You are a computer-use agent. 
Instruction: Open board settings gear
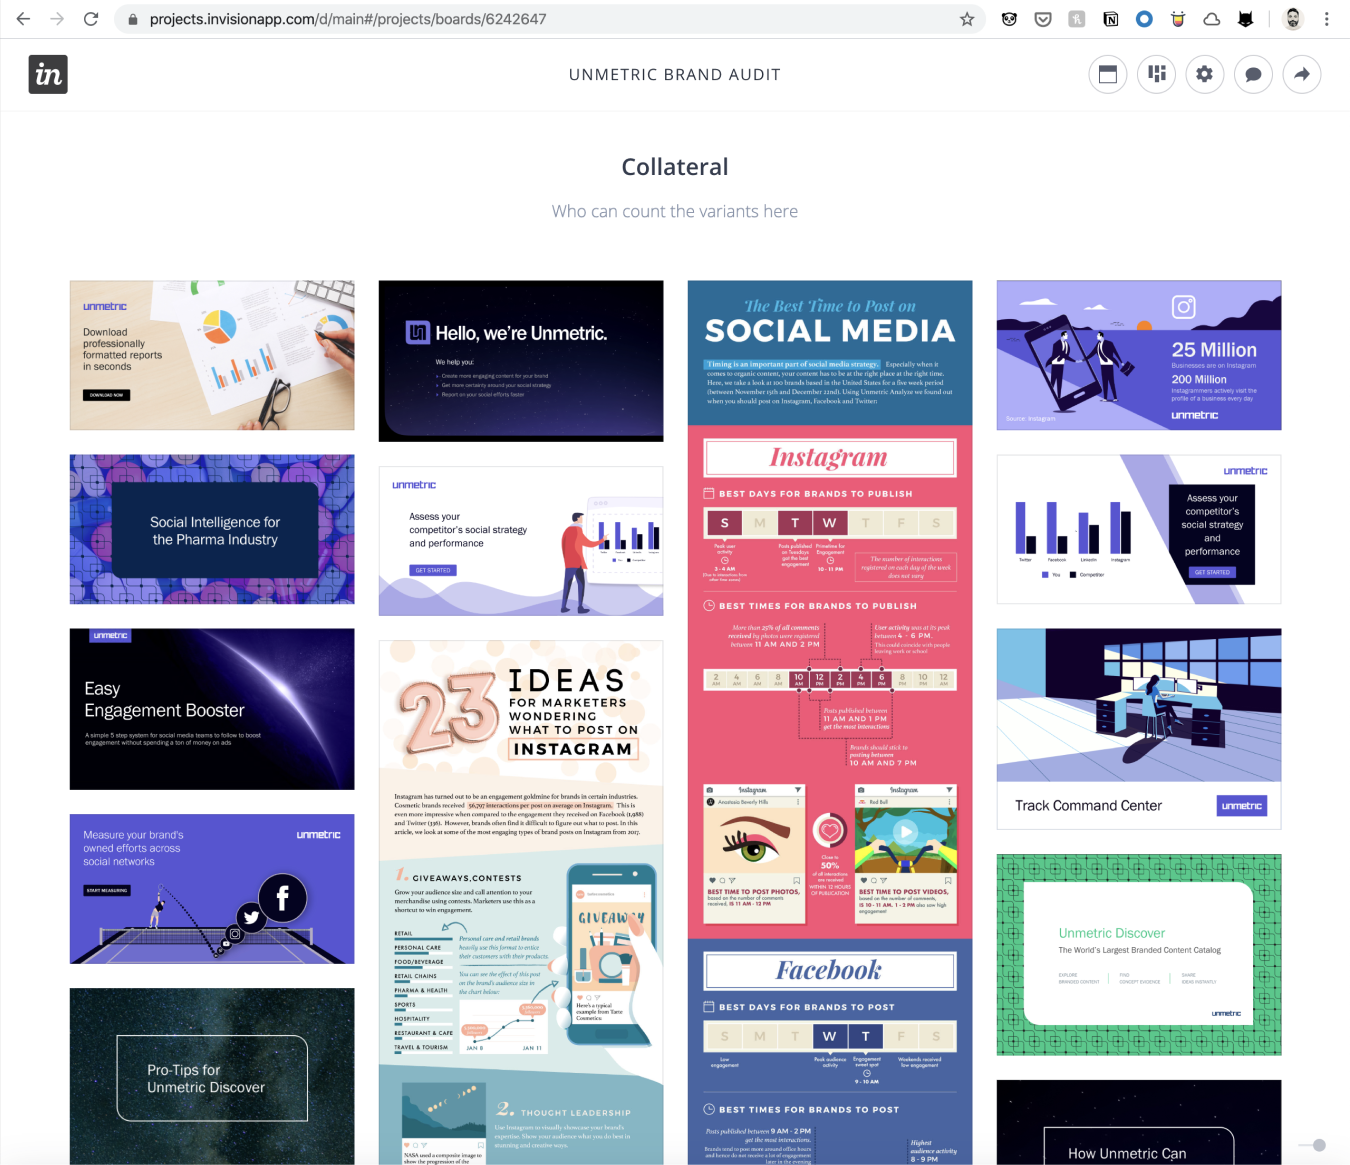tap(1205, 74)
